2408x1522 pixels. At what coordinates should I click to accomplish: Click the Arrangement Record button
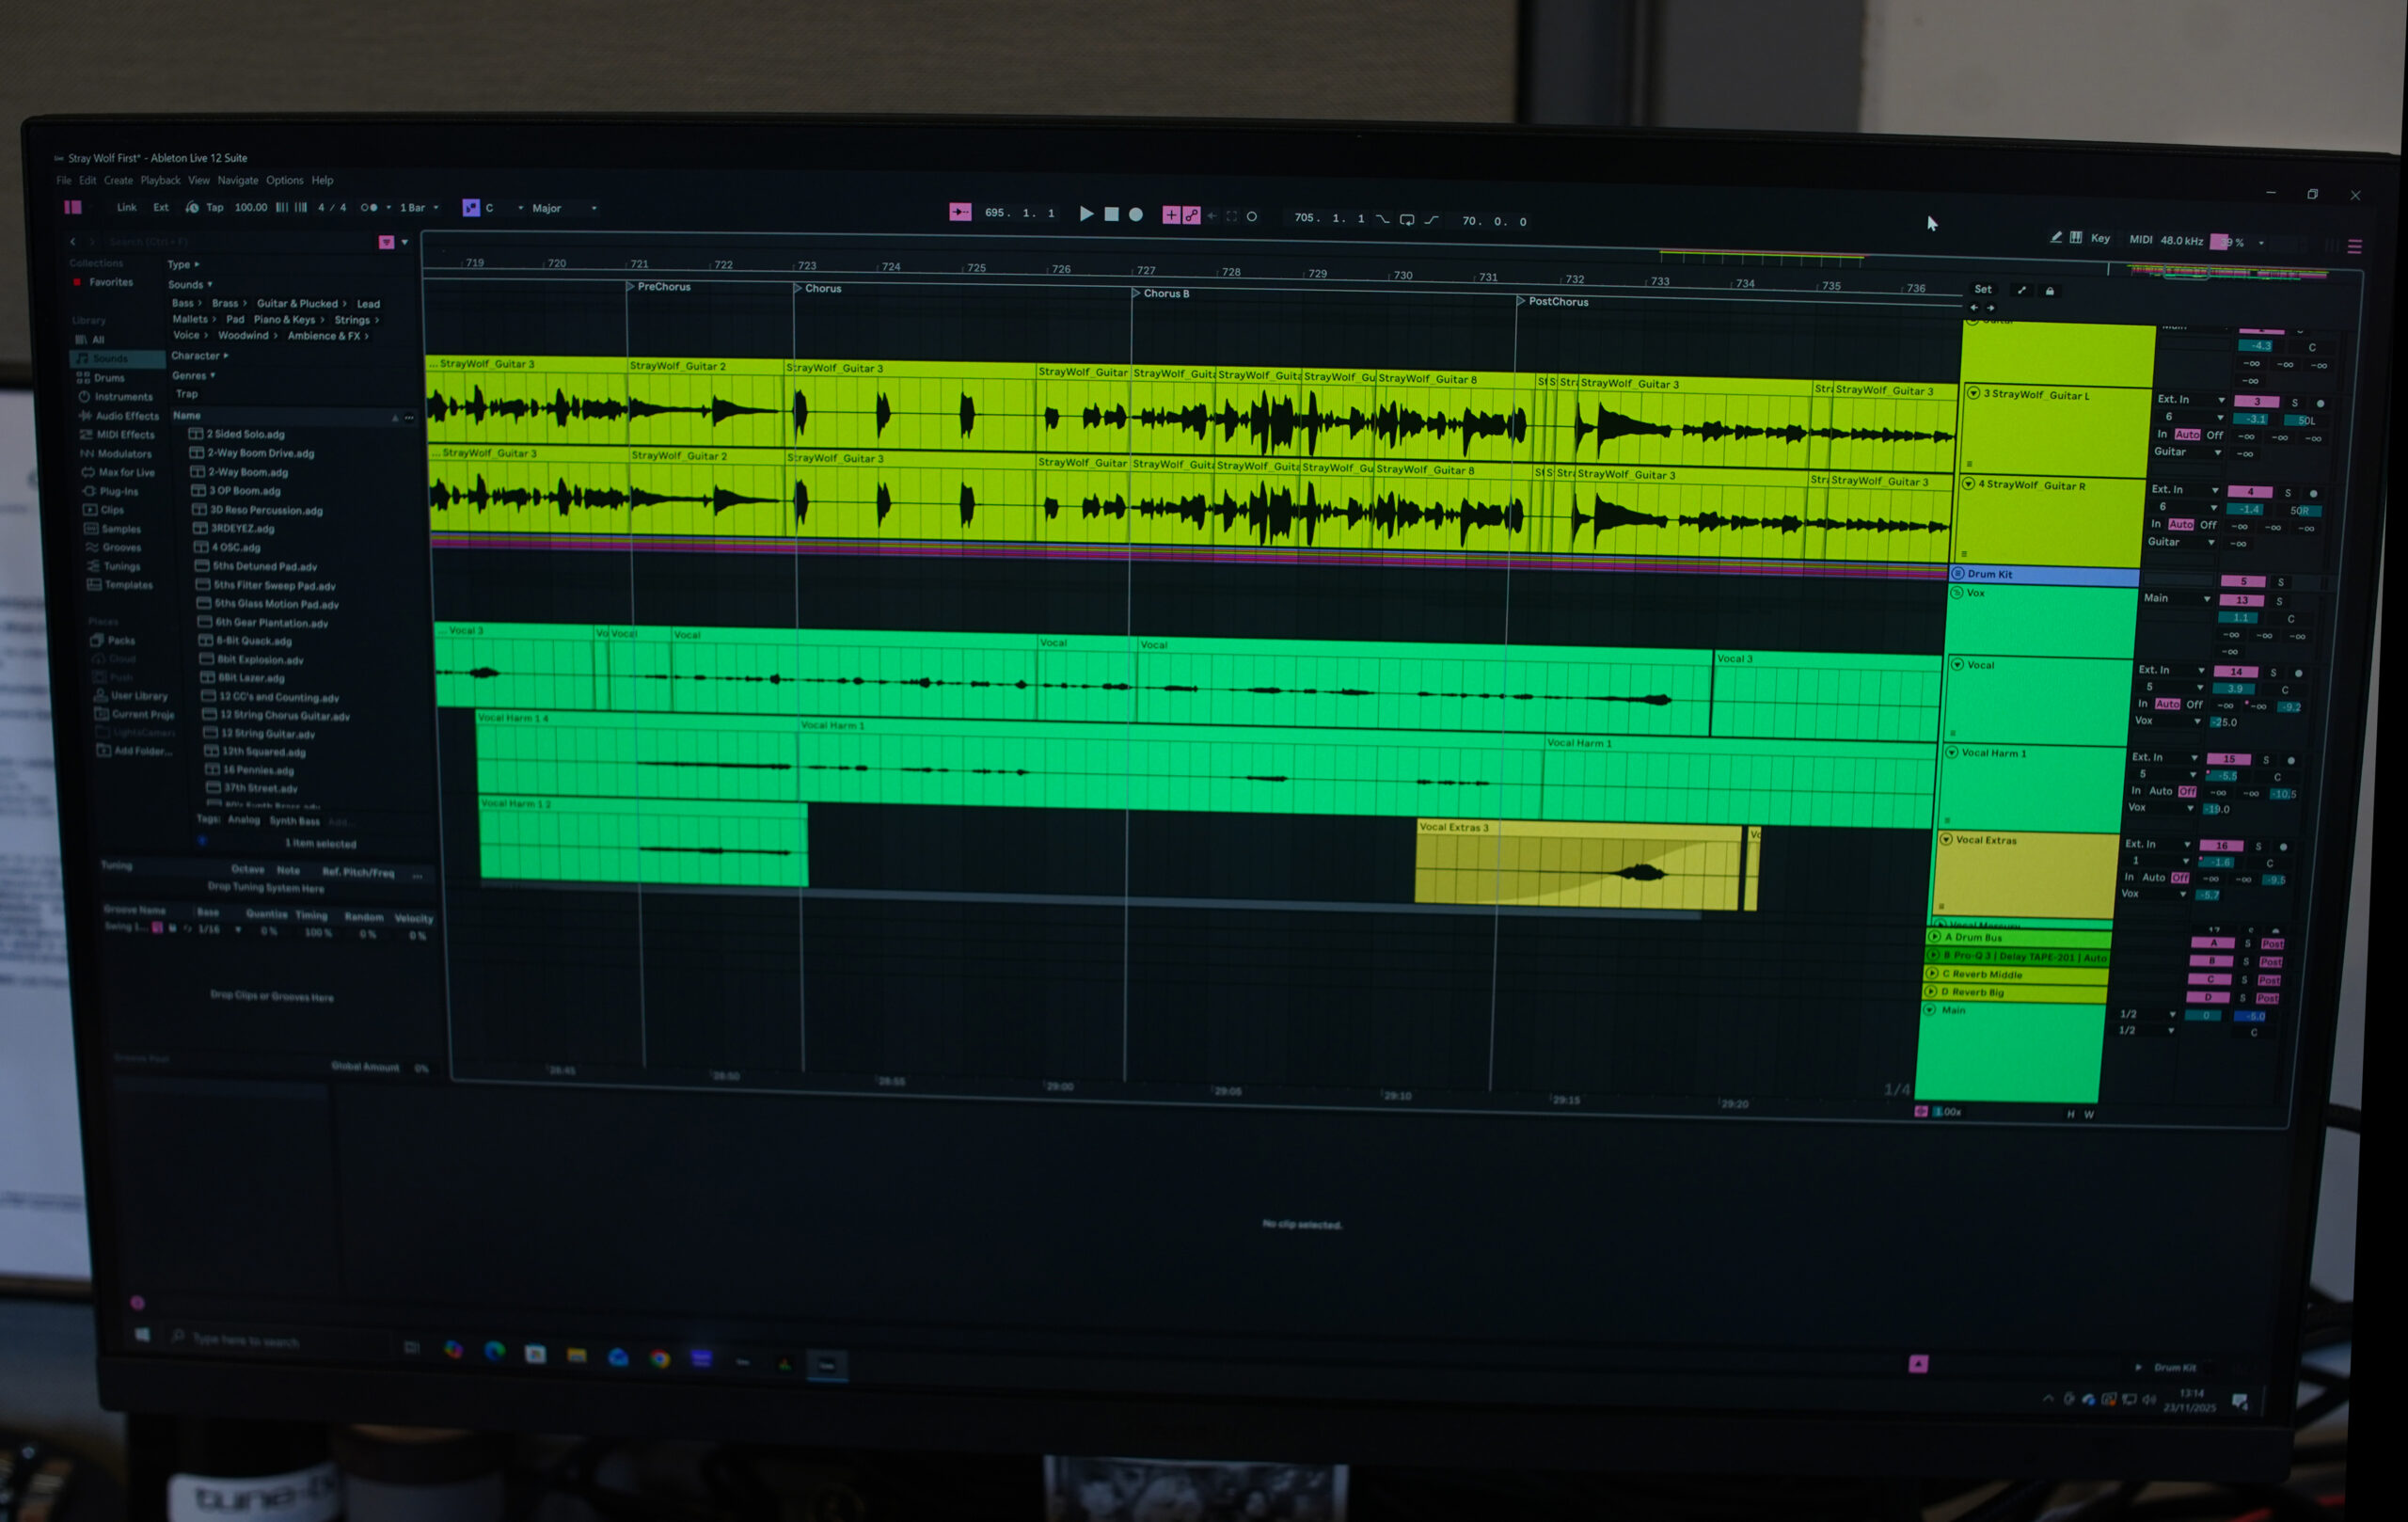coord(1136,214)
